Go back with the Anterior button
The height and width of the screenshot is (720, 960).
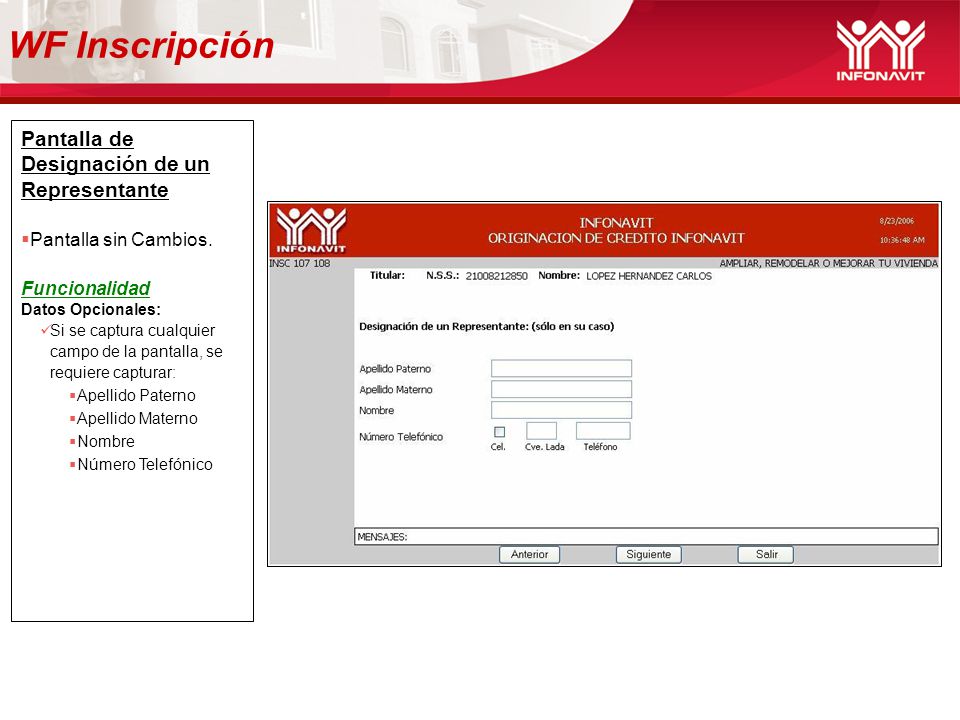pos(530,554)
